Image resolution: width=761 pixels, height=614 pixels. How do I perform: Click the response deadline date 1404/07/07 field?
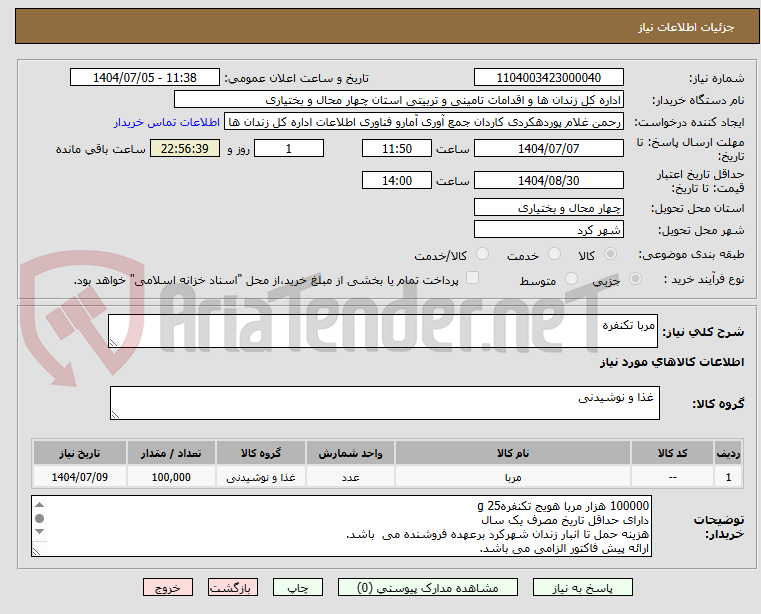click(548, 149)
